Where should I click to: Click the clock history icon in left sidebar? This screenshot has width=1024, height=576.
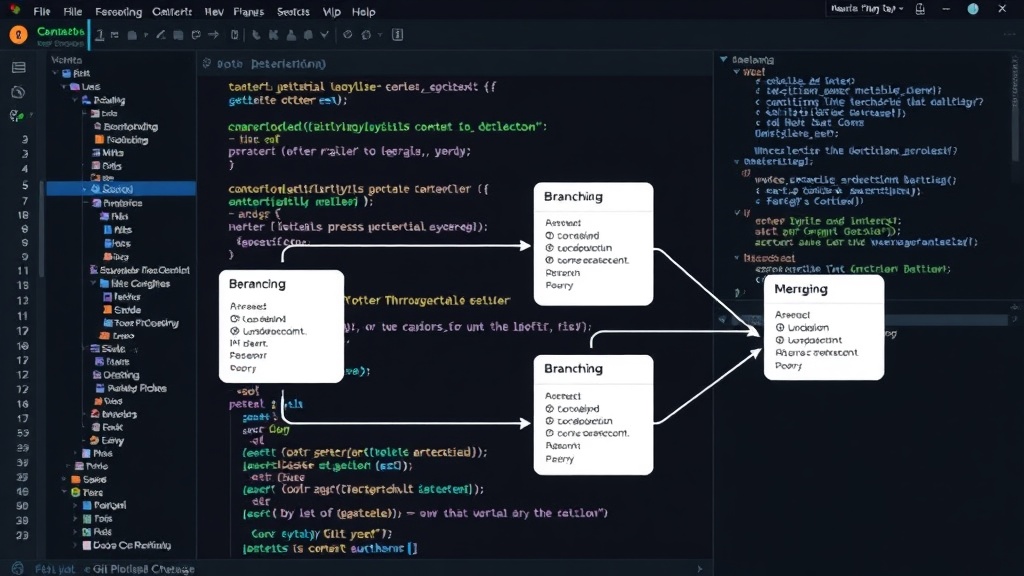(x=18, y=92)
